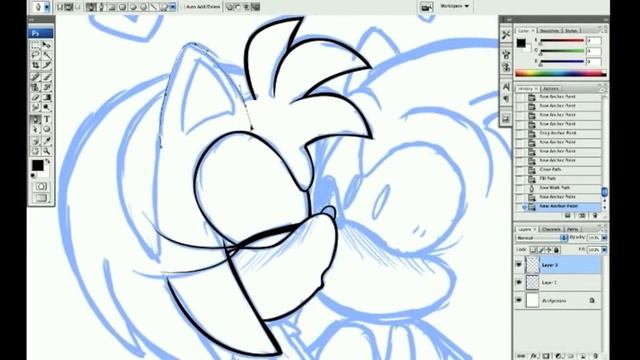
Task: Reset default foreground and background colors
Action: [34, 176]
